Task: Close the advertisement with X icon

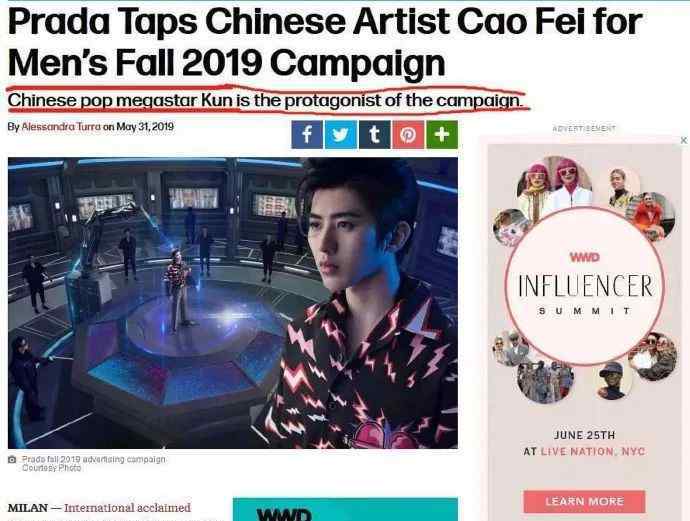Action: click(683, 140)
